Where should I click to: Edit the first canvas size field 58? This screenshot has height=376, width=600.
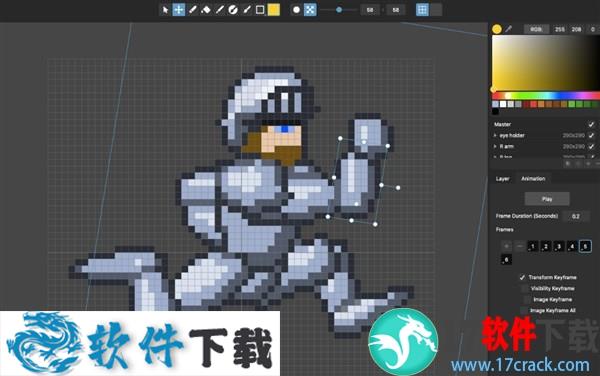(x=370, y=10)
